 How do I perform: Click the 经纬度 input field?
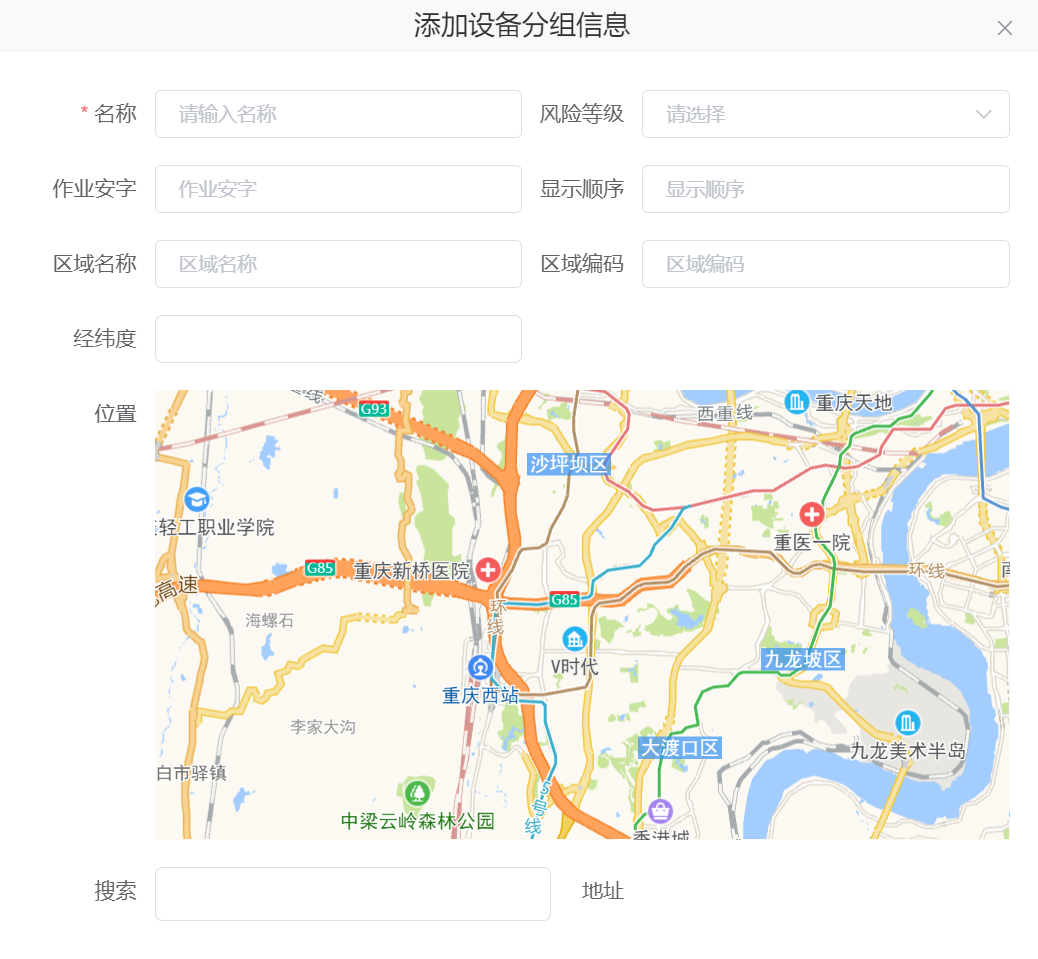click(338, 339)
